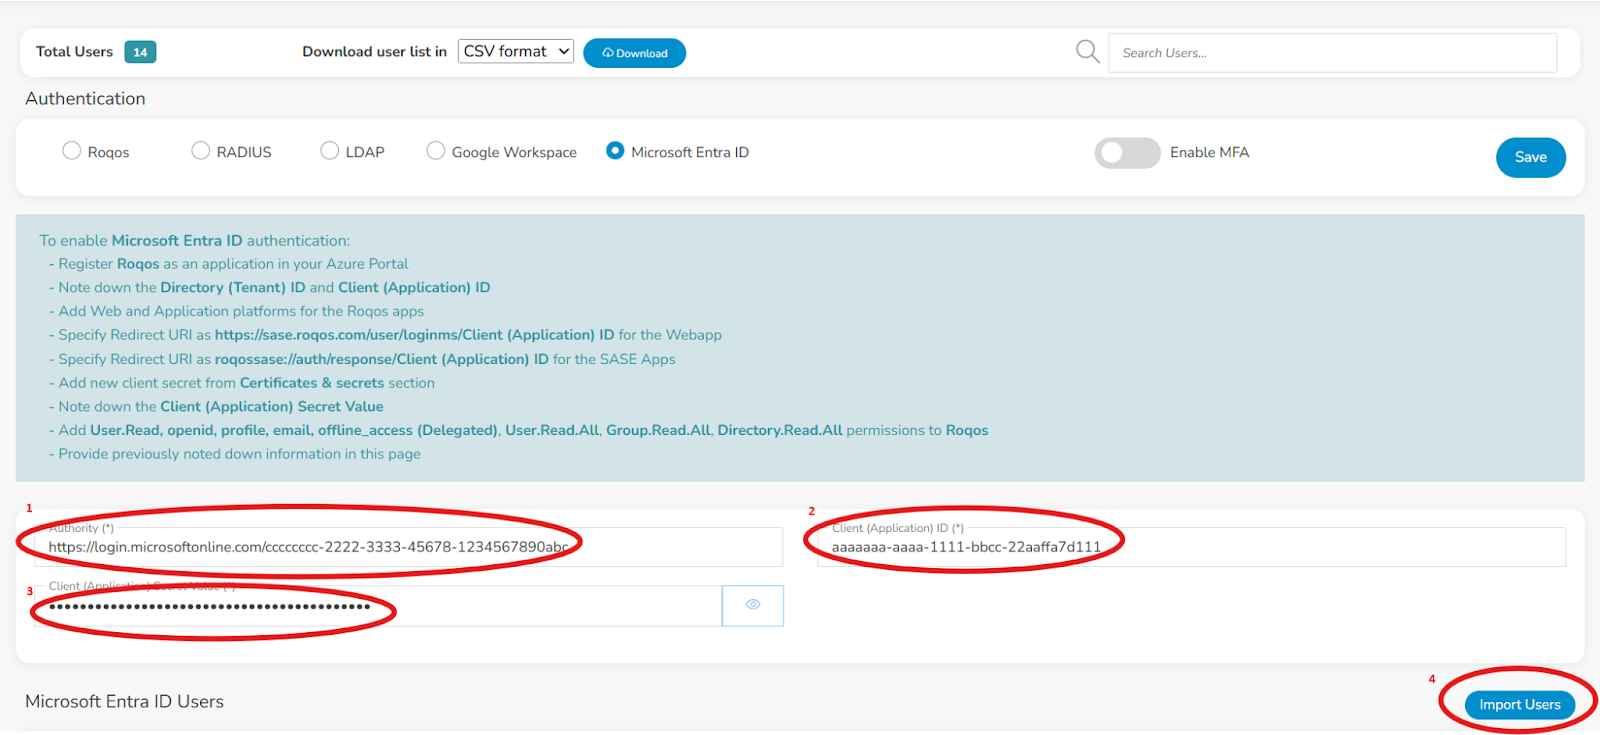Open the CSV format dropdown
1600x735 pixels.
(x=516, y=51)
